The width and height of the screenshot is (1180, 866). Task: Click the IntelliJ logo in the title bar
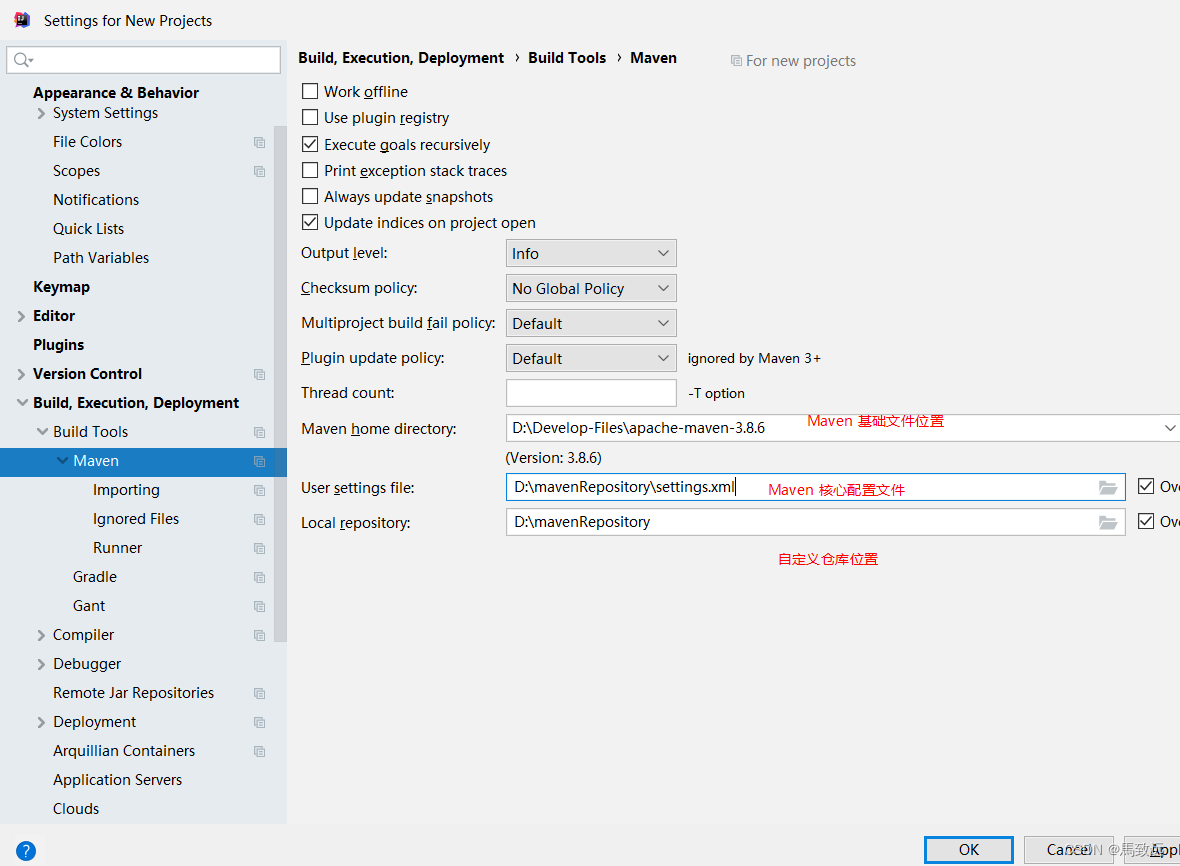[x=22, y=20]
